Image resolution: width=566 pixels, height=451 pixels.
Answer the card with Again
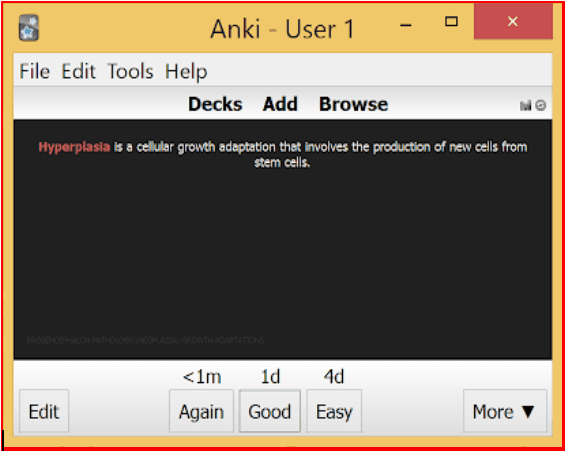tap(201, 411)
